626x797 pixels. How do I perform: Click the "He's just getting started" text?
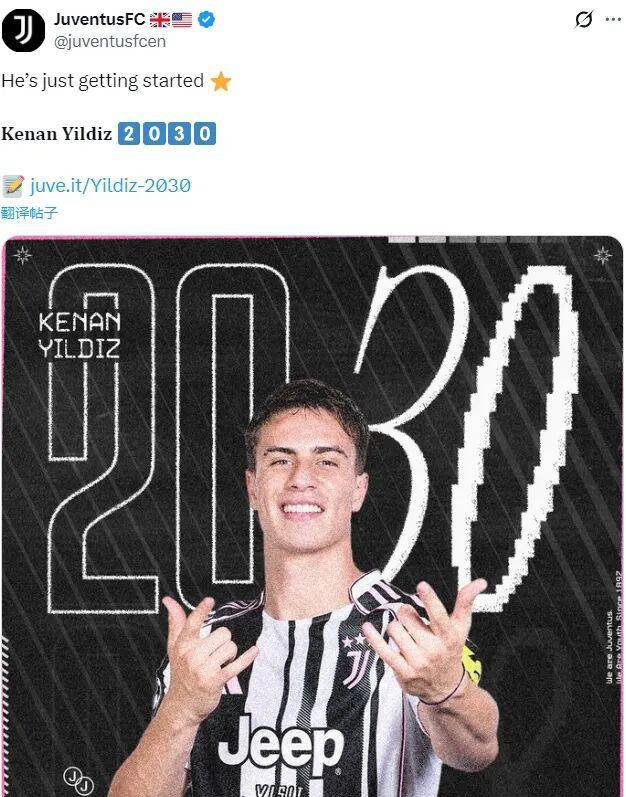103,81
